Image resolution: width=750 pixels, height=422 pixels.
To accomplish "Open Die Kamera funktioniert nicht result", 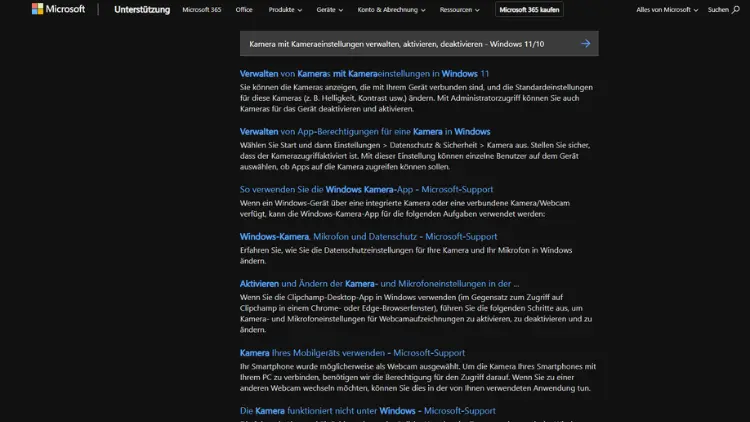I will click(x=367, y=411).
